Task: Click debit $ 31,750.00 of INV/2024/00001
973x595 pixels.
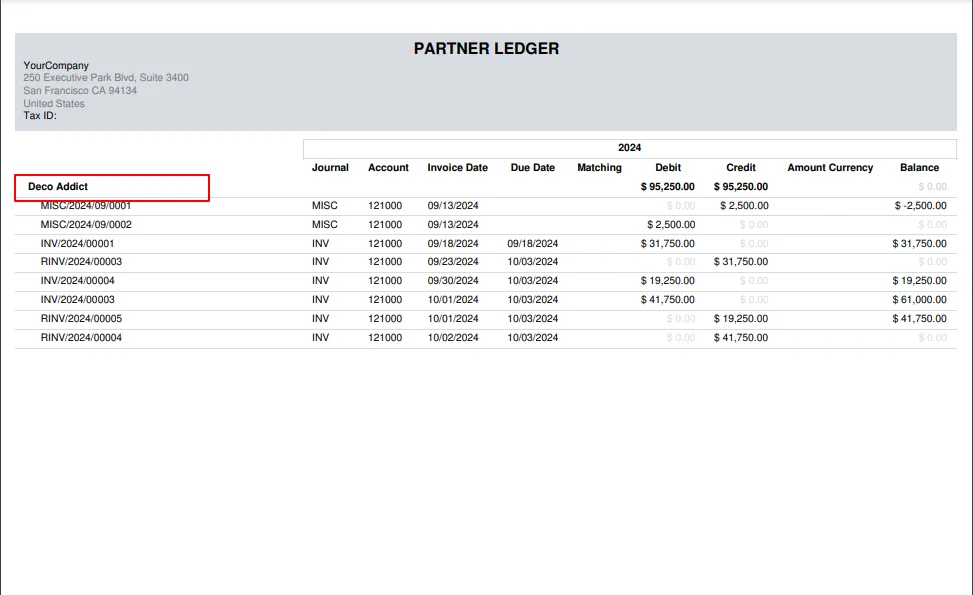Action: pyautogui.click(x=668, y=244)
